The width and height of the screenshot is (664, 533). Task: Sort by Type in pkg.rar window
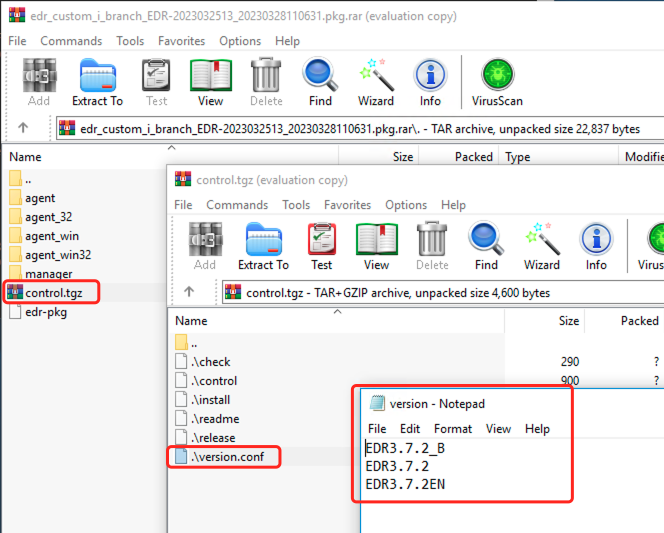click(517, 157)
